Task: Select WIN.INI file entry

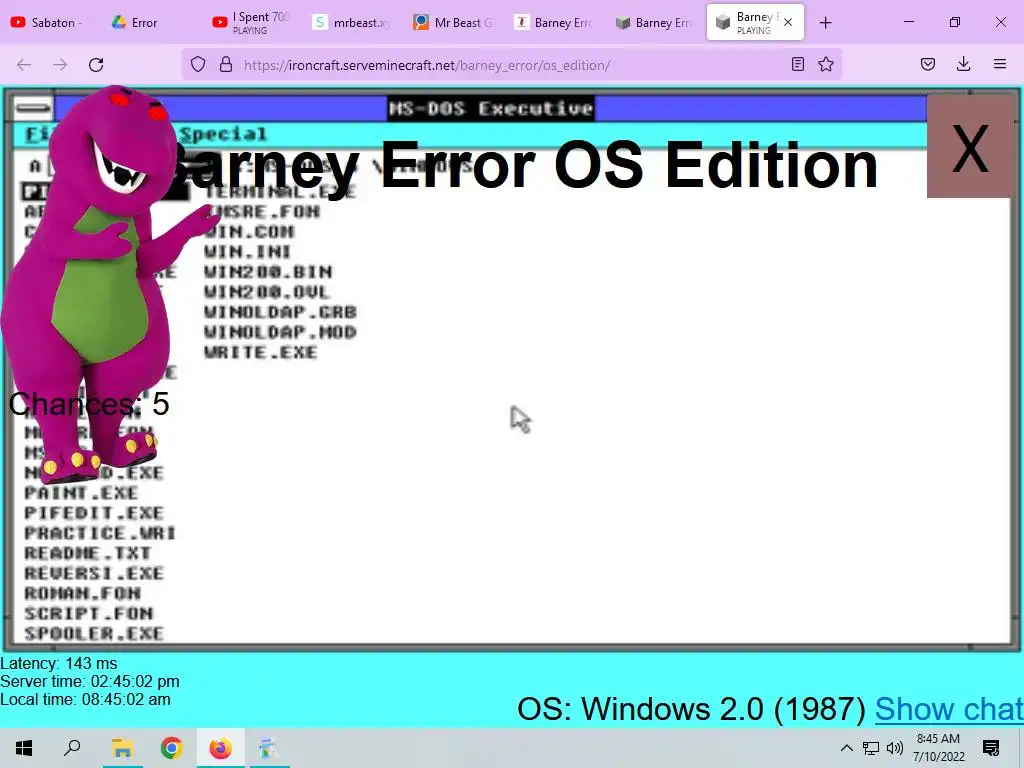Action: click(248, 251)
